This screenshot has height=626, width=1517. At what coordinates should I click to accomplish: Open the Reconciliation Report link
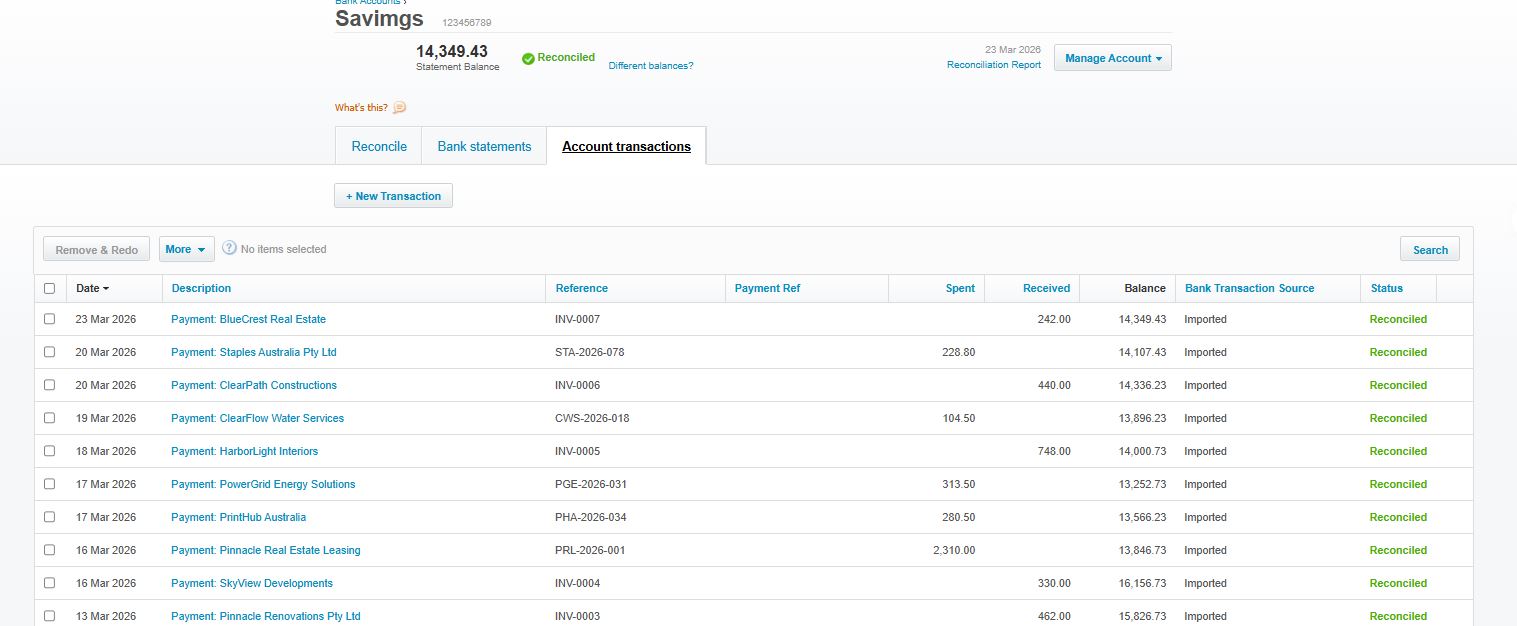click(x=994, y=65)
